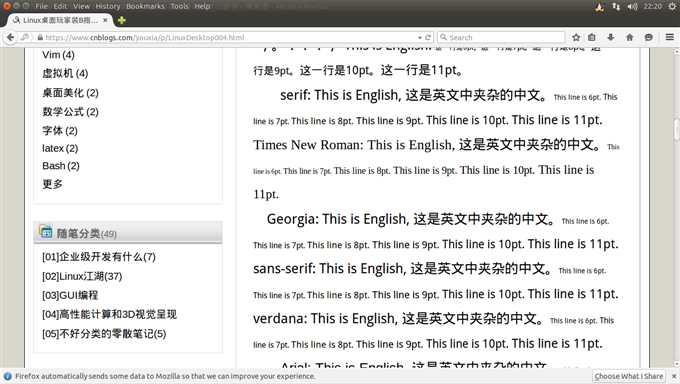
Task: Open the Tools menu
Action: tap(180, 6)
